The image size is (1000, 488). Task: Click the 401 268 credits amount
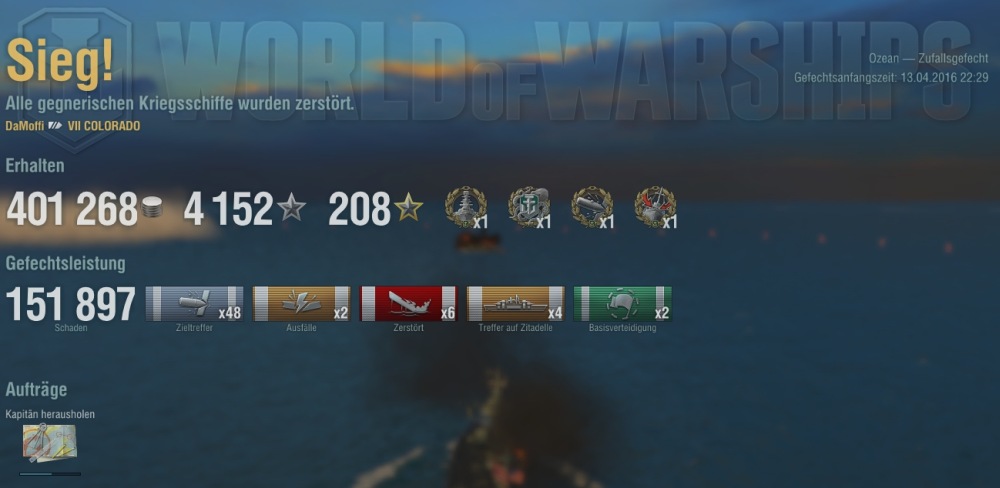coord(72,209)
